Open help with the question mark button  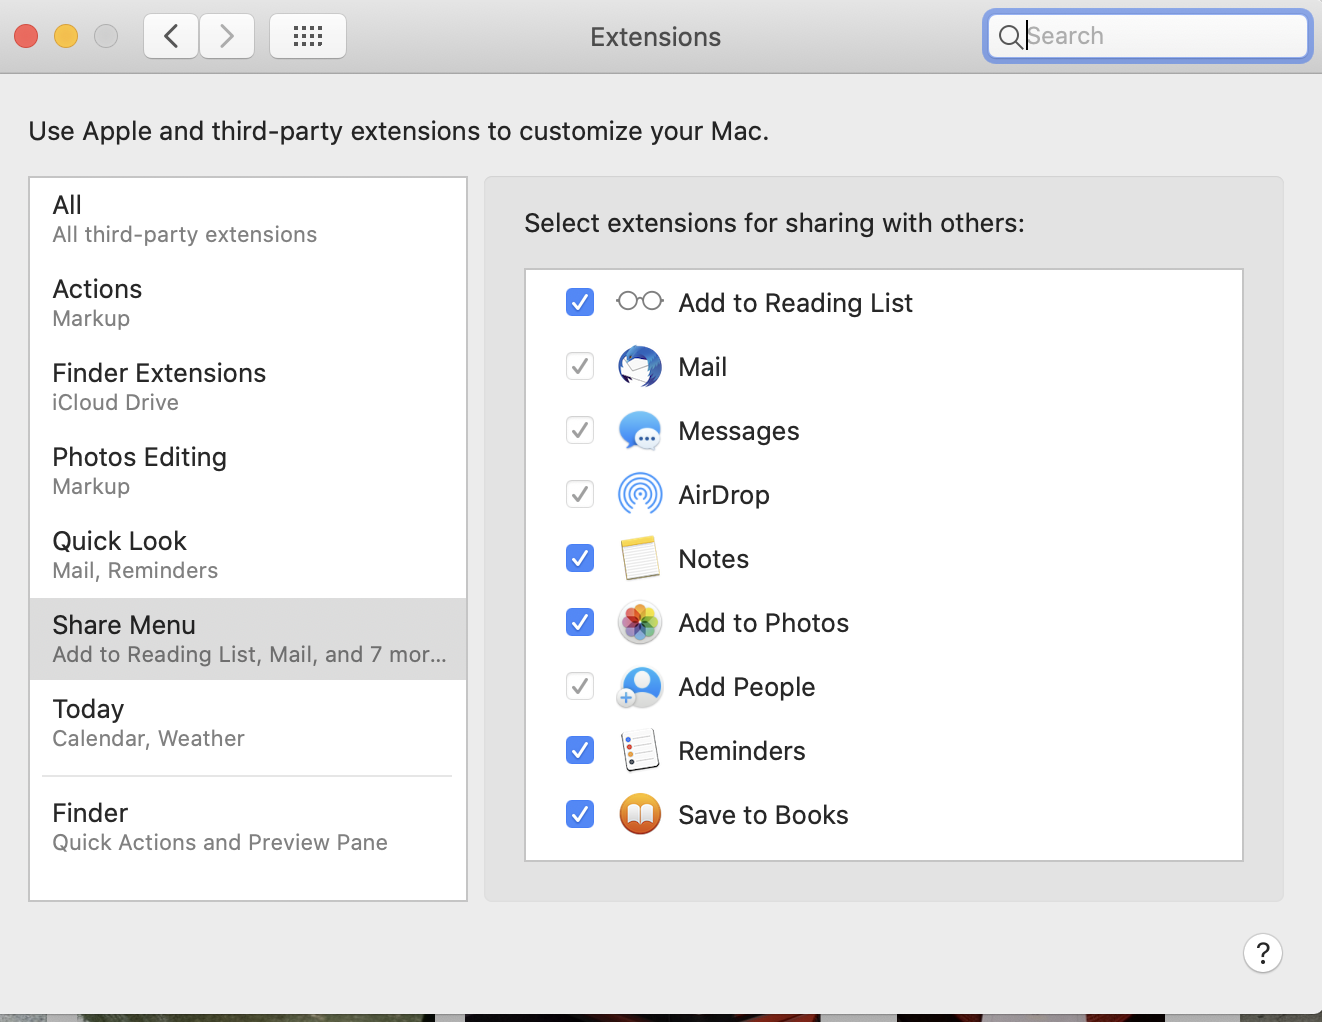[1263, 953]
